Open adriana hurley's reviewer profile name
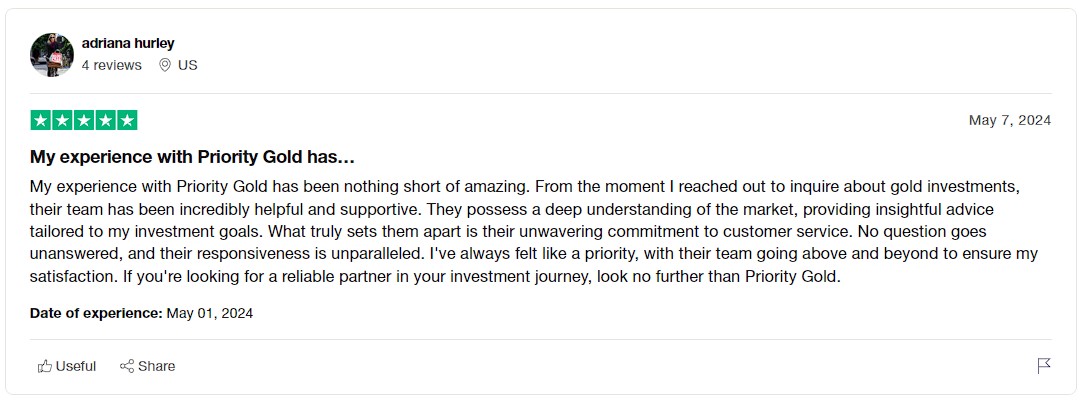The width and height of the screenshot is (1083, 405). click(128, 44)
